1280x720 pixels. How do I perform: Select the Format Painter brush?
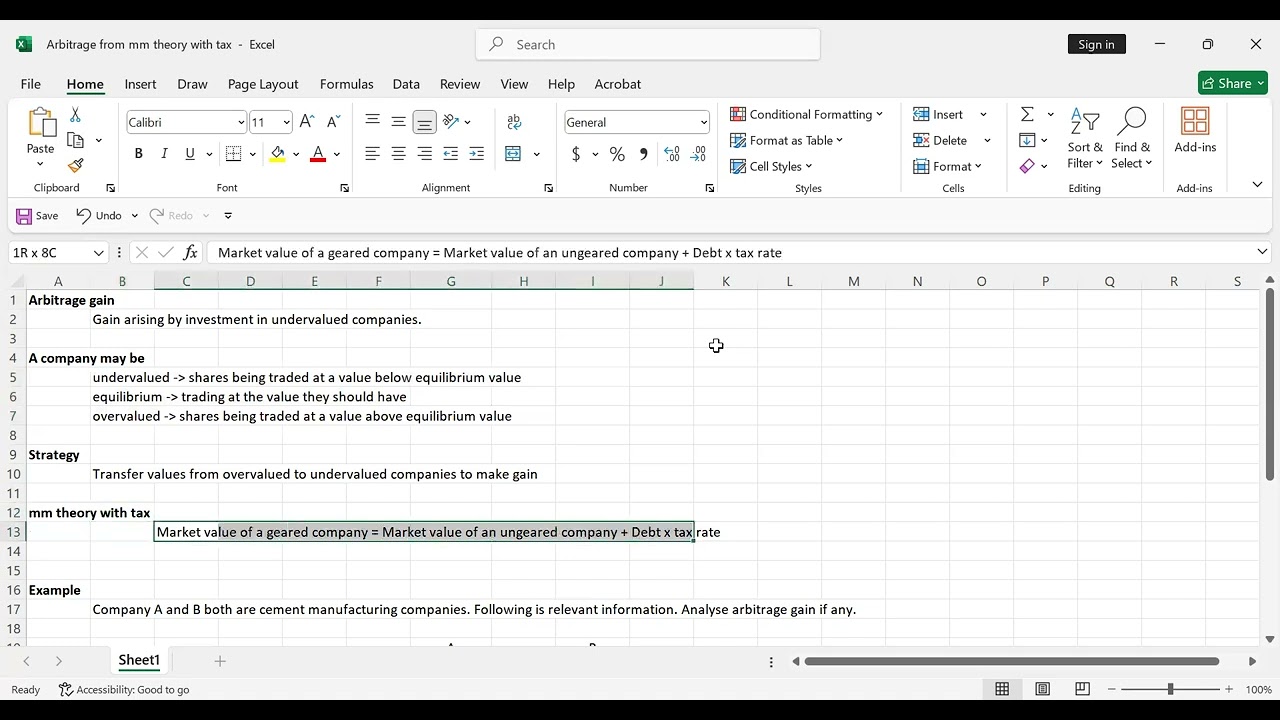(75, 165)
